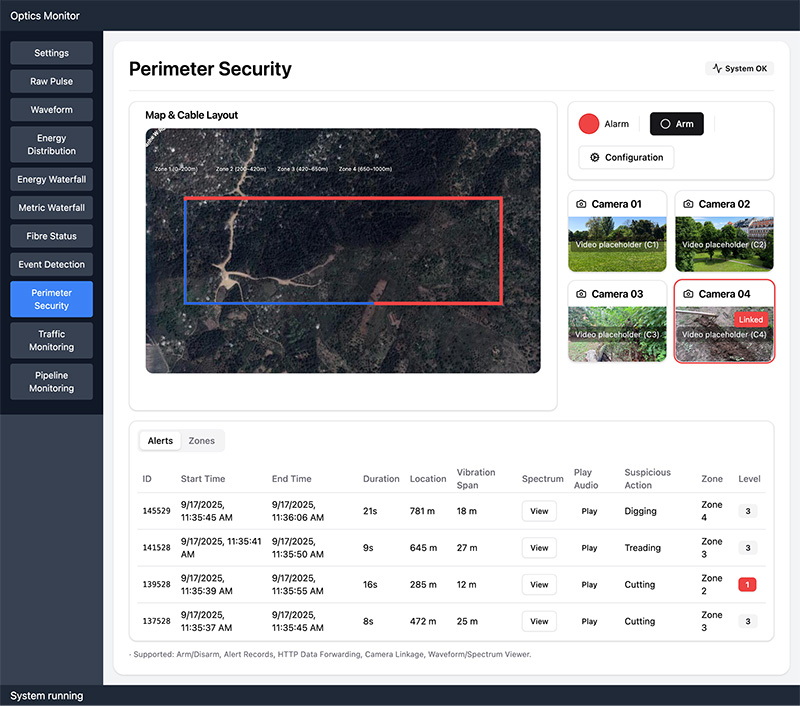Click the camera icon beside Camera 04

tap(689, 294)
